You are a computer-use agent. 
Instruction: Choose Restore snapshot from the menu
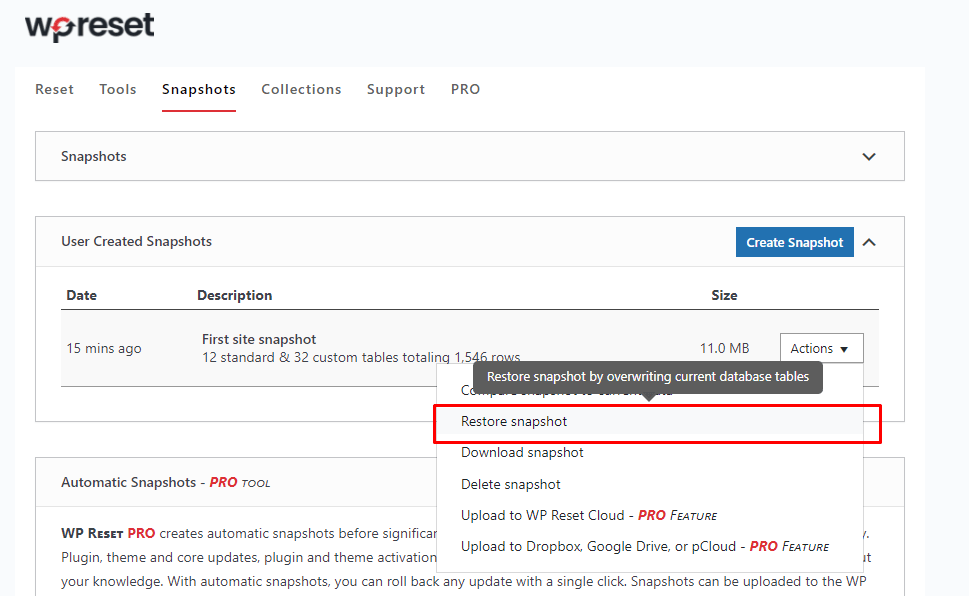click(650, 422)
